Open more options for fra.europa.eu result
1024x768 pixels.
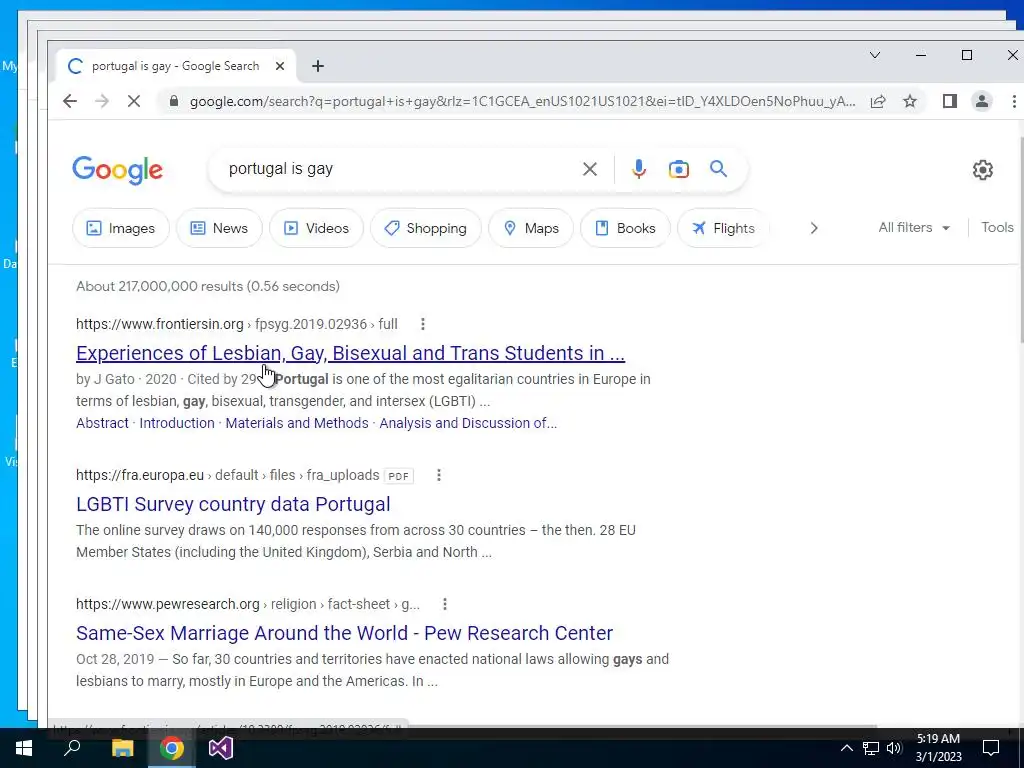coord(439,475)
